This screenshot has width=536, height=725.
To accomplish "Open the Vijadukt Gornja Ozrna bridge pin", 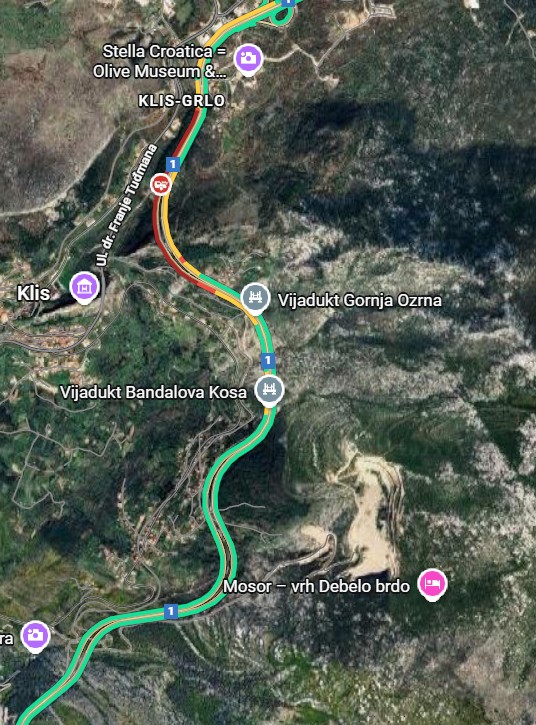I will (255, 298).
